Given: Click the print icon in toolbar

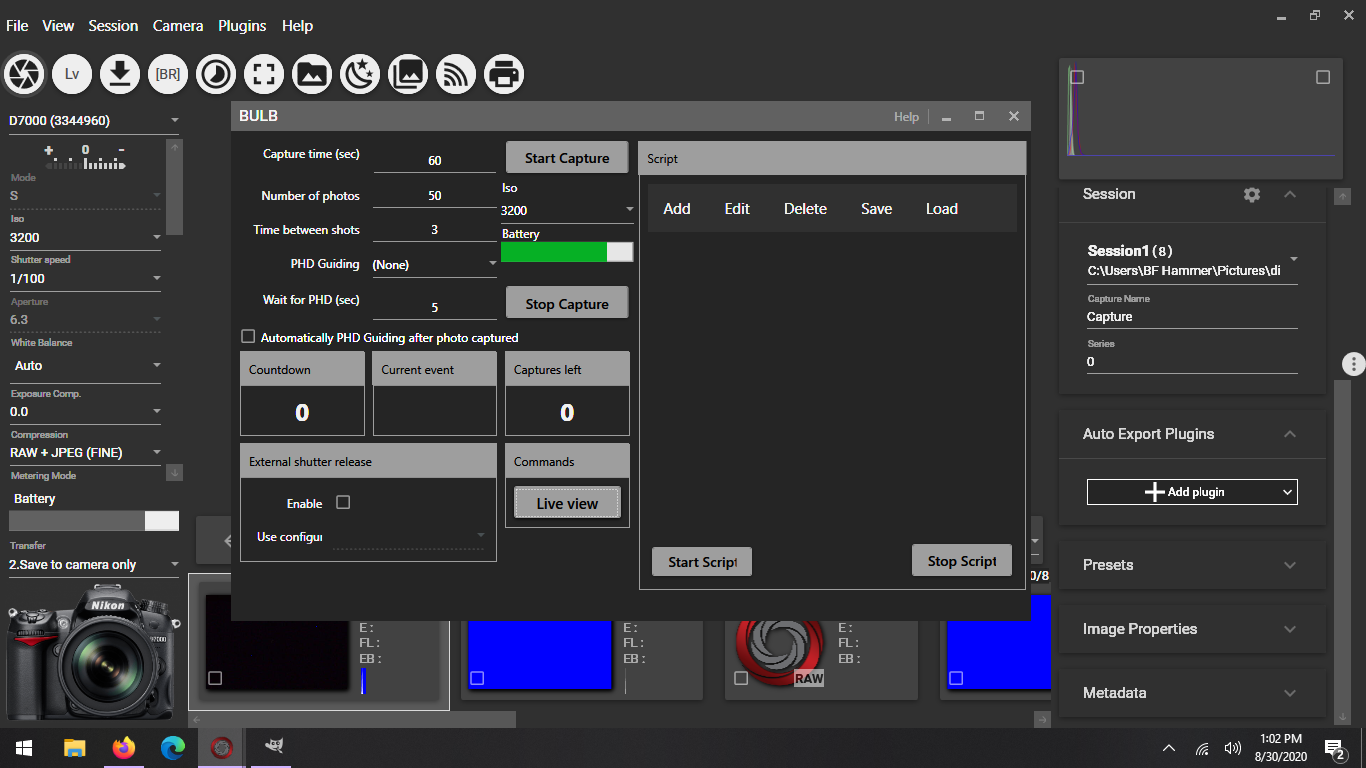Looking at the screenshot, I should tap(504, 74).
